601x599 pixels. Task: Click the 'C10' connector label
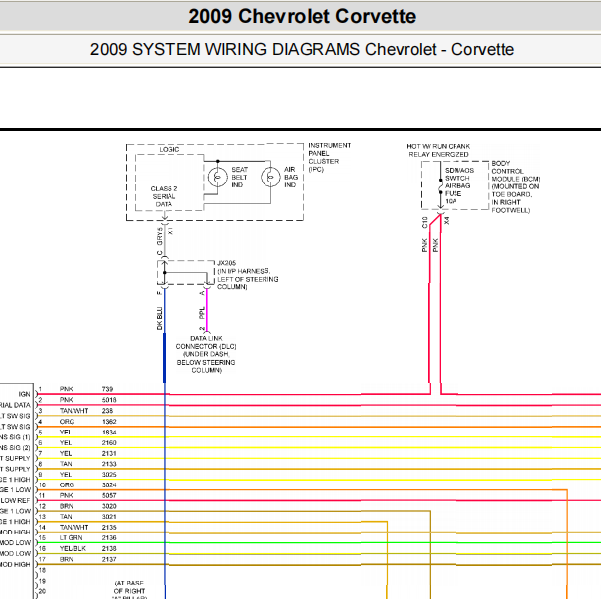pos(424,222)
